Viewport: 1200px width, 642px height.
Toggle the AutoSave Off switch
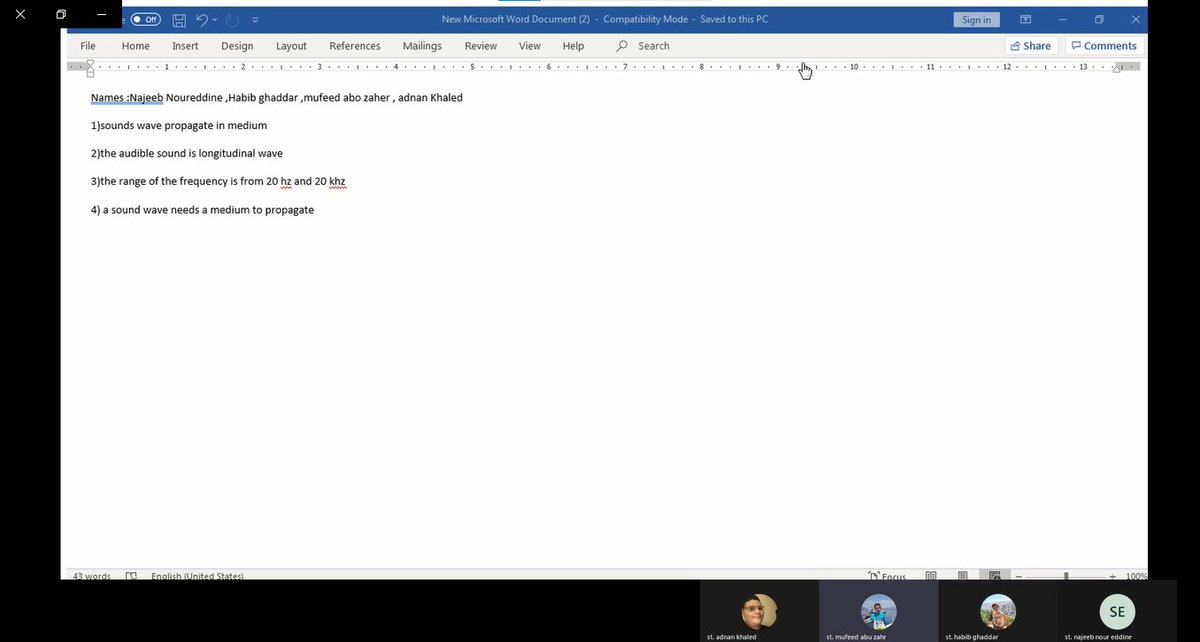(x=145, y=20)
